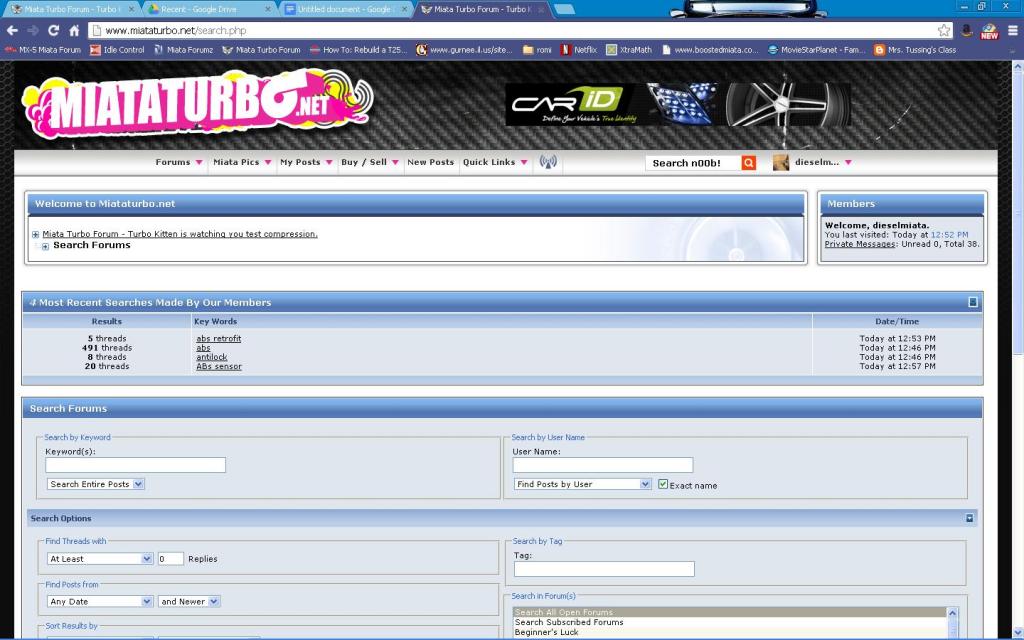This screenshot has height=640, width=1024.
Task: Click the orange search magnifier button
Action: pyautogui.click(x=748, y=163)
